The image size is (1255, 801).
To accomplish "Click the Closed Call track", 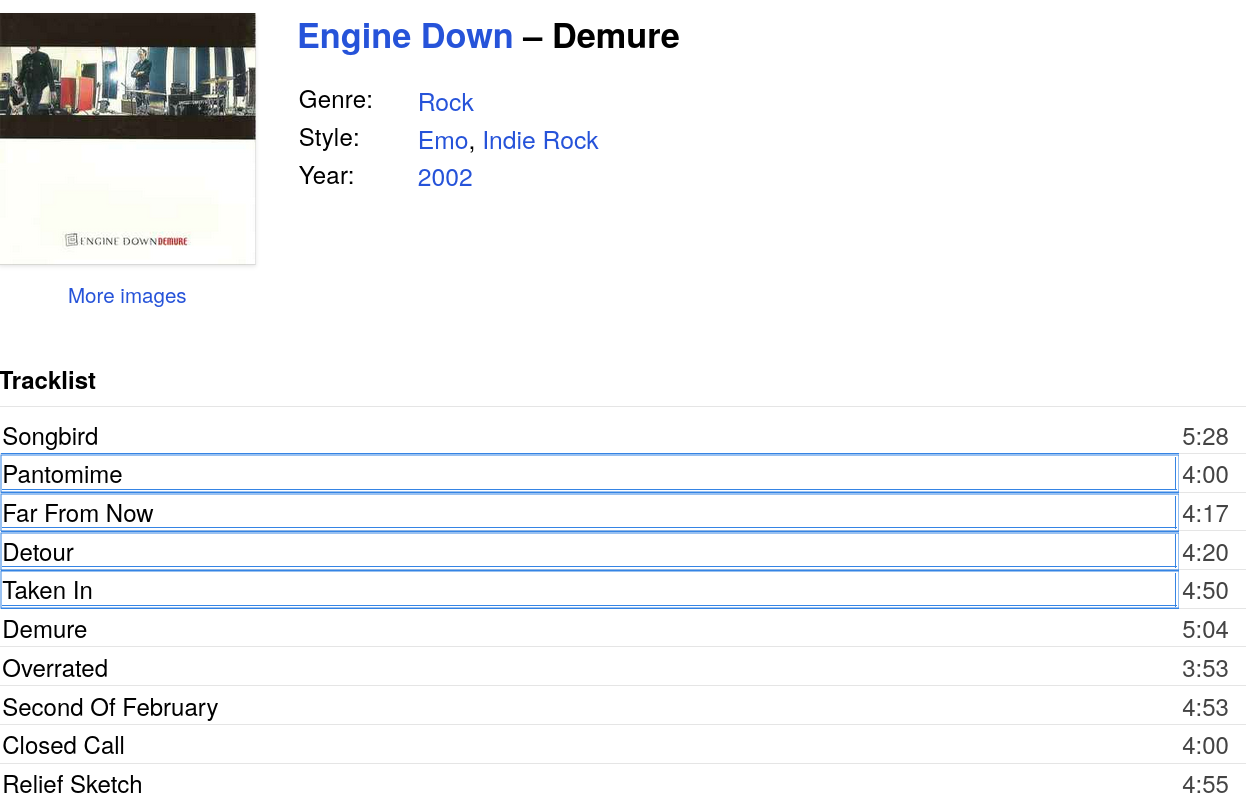I will pyautogui.click(x=64, y=746).
